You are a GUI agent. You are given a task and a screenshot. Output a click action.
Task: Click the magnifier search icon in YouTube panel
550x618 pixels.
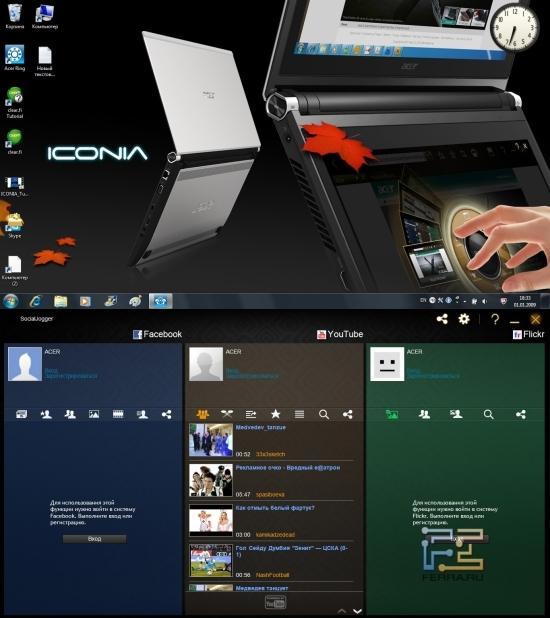click(324, 414)
